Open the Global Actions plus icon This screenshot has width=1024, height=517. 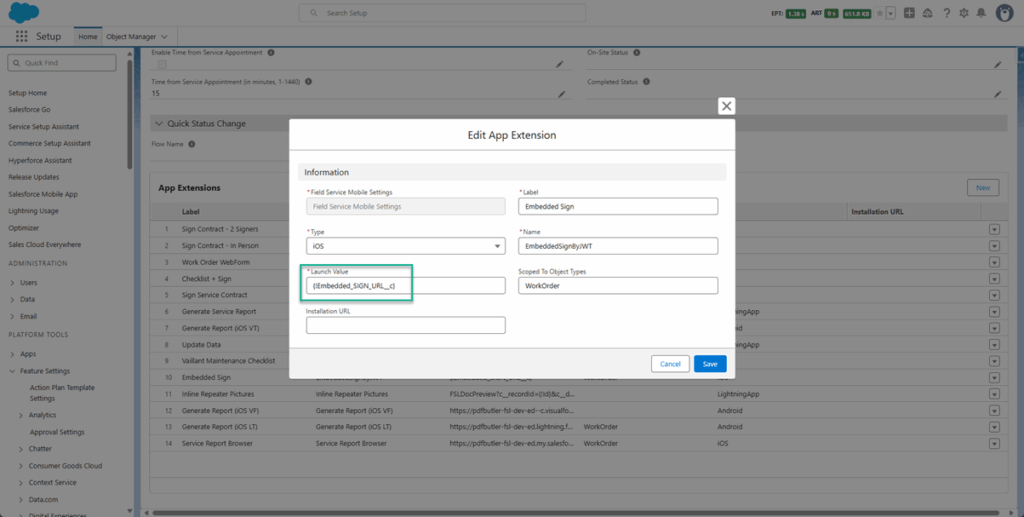pos(908,13)
